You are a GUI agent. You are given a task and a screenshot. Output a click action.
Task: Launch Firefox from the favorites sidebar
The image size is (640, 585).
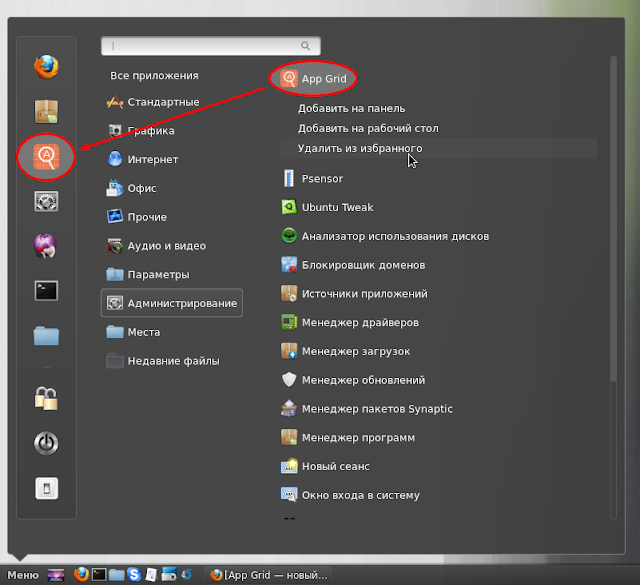tap(46, 67)
